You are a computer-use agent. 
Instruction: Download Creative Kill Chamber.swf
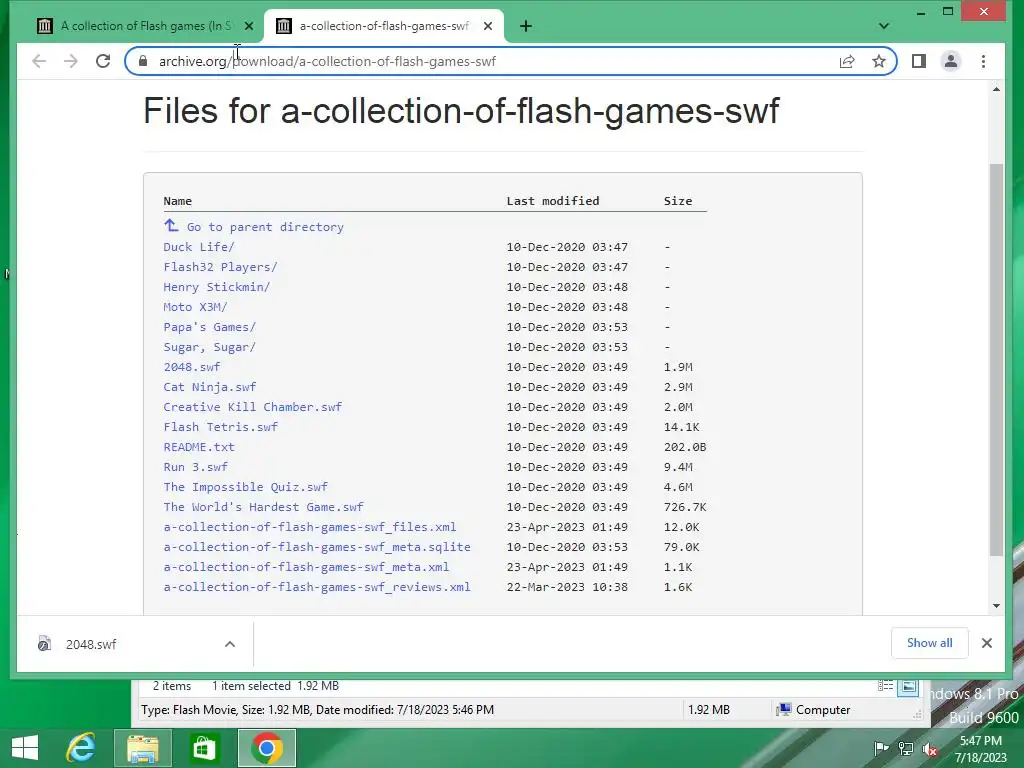(253, 407)
